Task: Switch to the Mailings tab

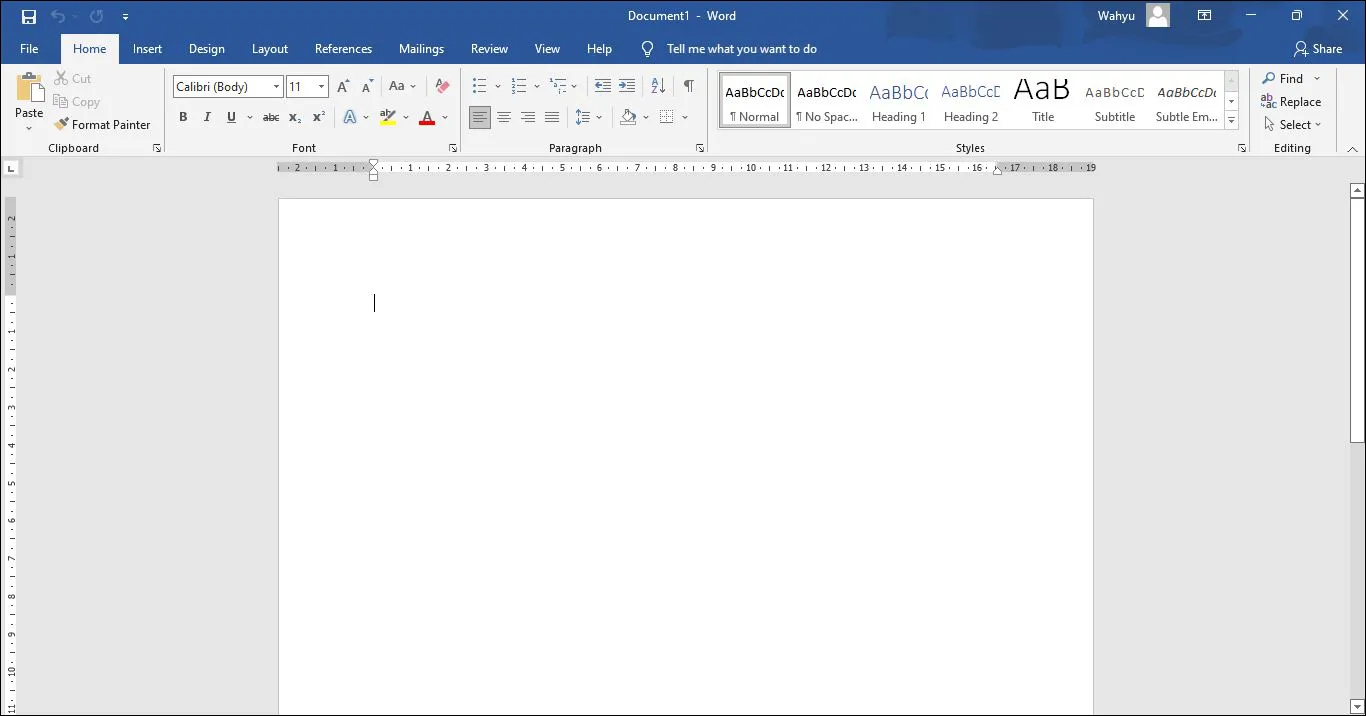Action: click(x=421, y=48)
